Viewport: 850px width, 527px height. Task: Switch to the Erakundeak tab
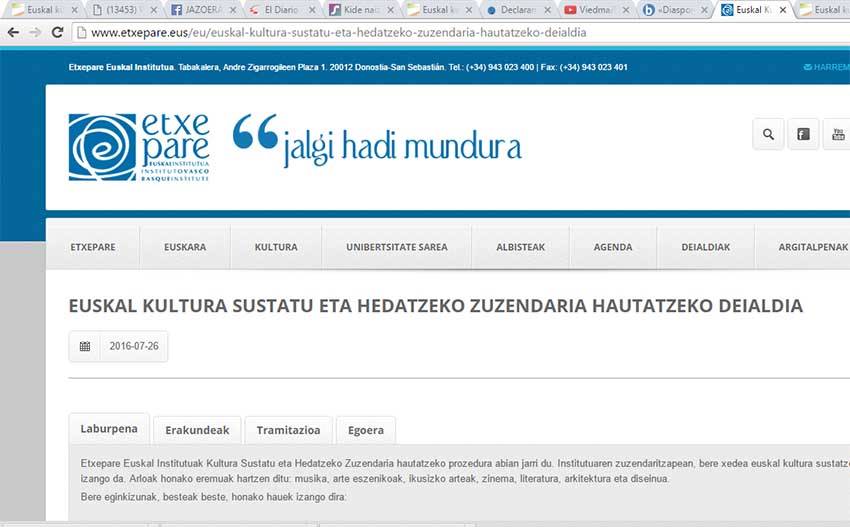[197, 430]
